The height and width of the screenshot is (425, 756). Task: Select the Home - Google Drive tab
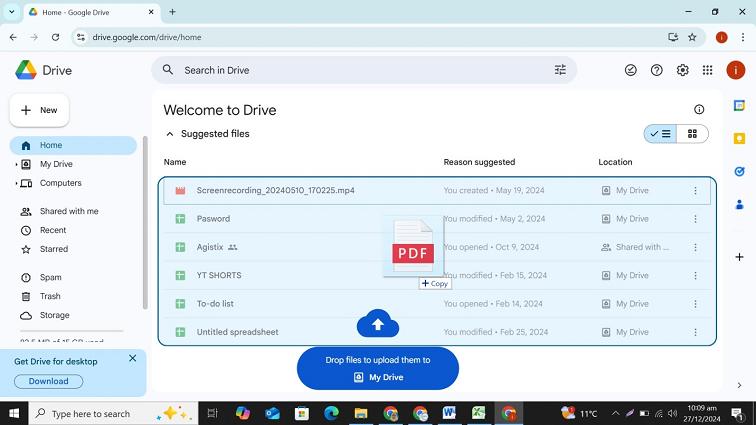(x=91, y=12)
